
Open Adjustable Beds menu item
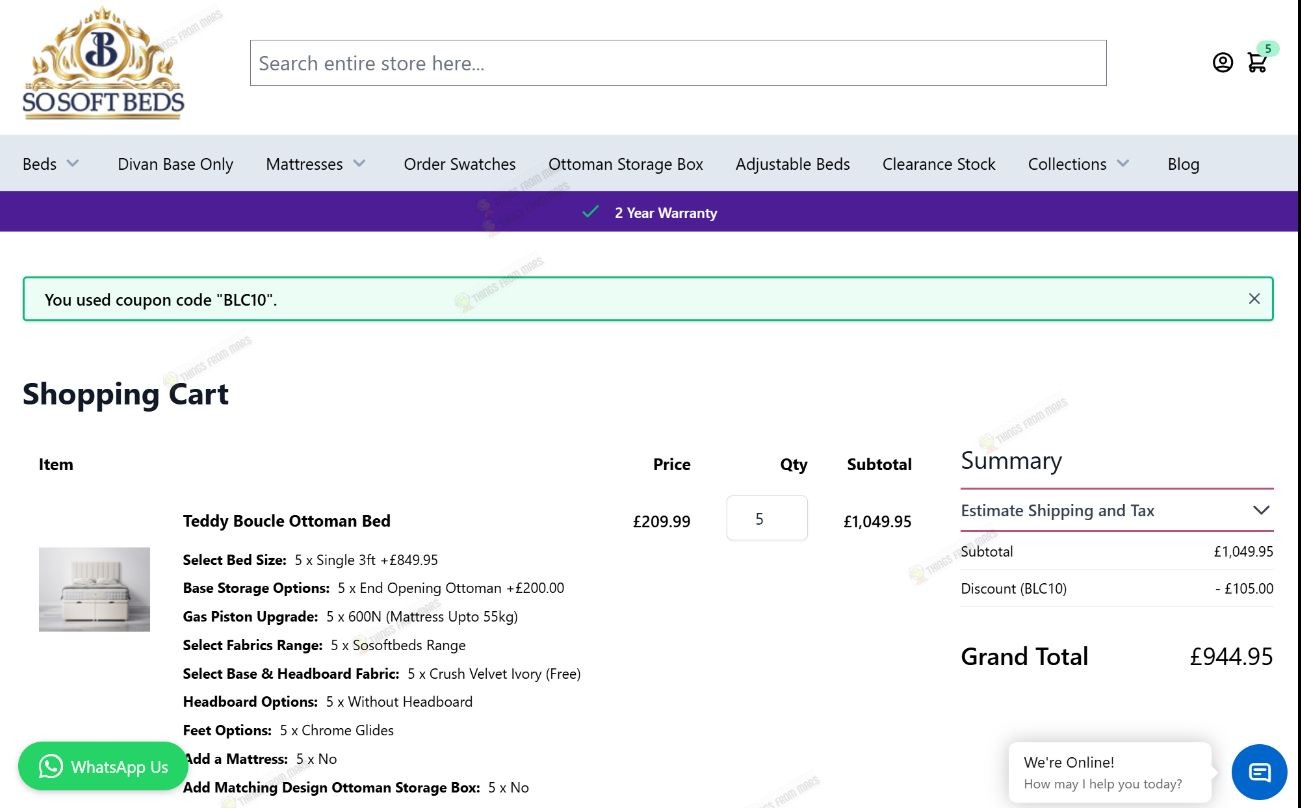[x=793, y=164]
